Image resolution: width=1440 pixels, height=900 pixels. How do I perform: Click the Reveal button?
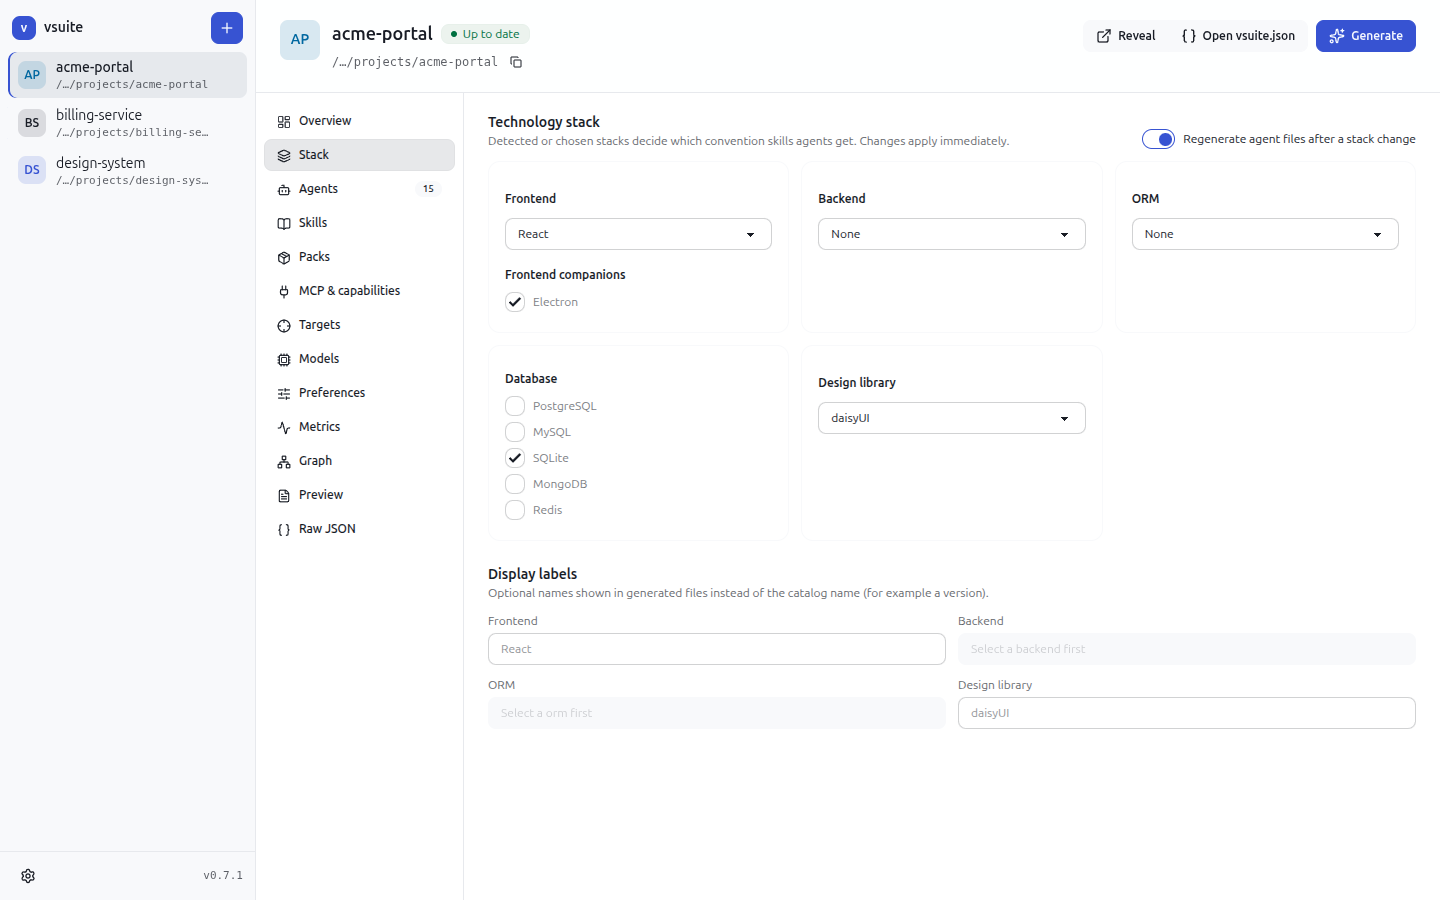coord(1126,36)
